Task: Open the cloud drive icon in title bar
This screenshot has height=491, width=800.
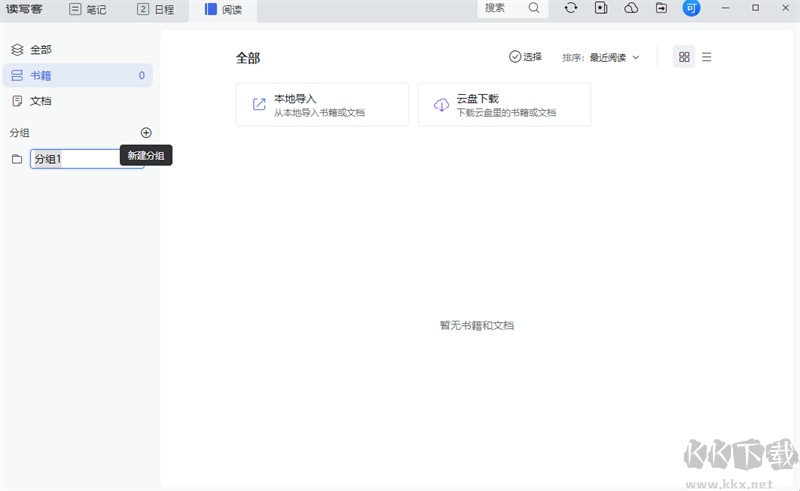Action: [631, 8]
